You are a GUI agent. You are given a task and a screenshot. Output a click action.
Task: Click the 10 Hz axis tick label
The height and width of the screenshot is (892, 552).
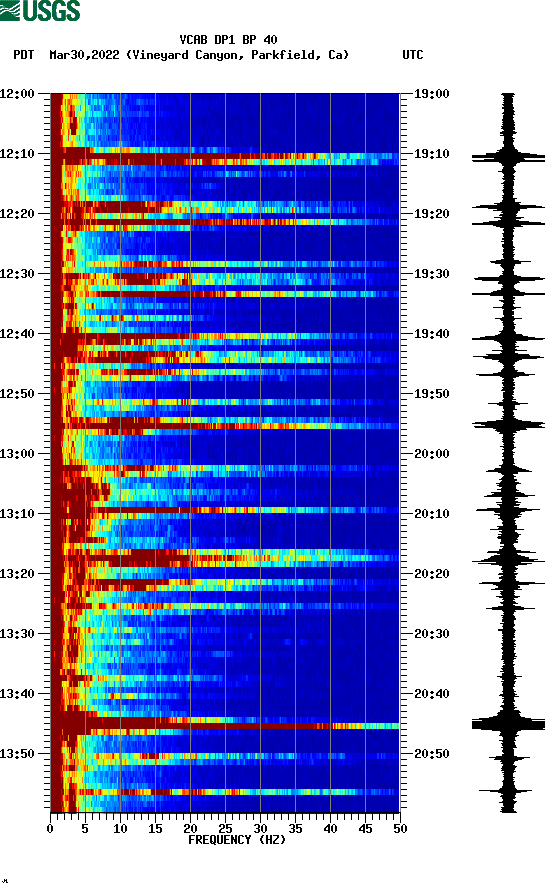[x=120, y=829]
